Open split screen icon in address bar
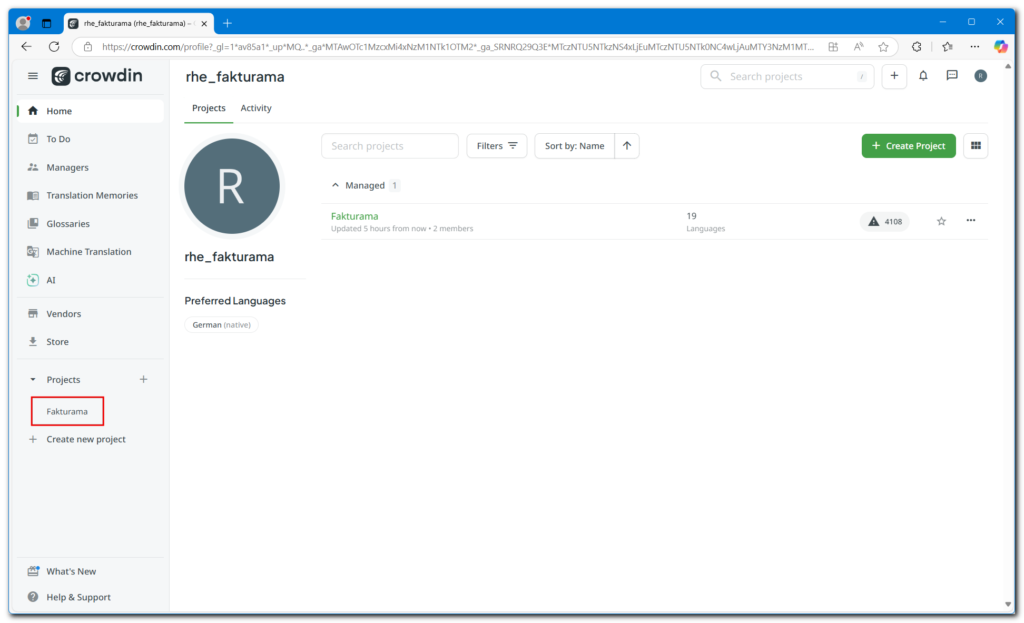 point(833,47)
